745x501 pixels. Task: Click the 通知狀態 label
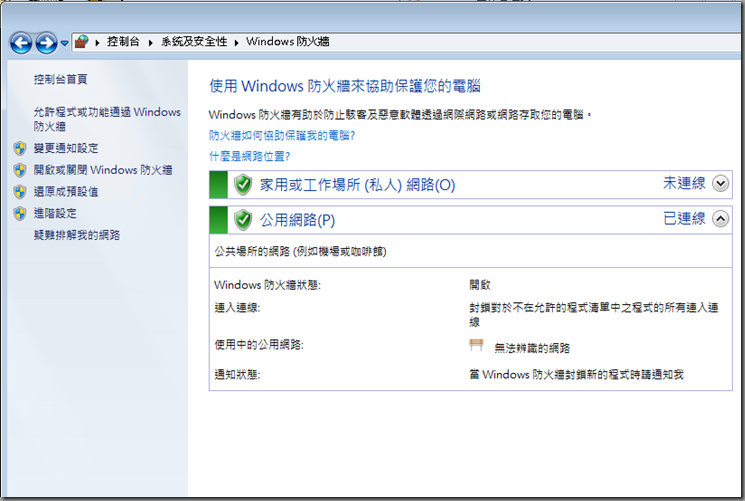click(x=237, y=375)
